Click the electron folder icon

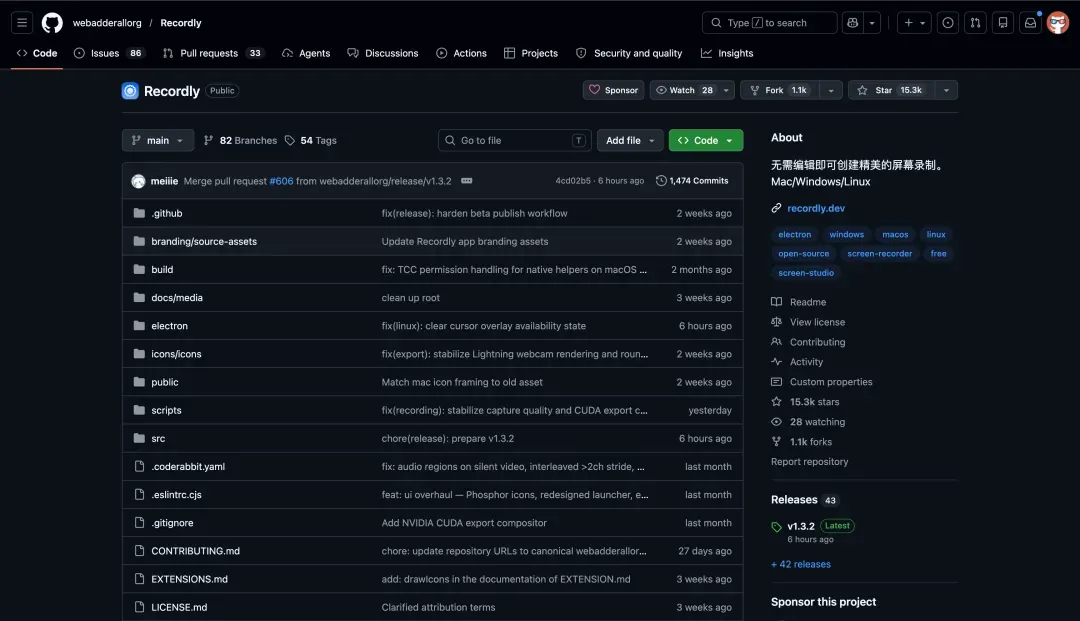click(x=139, y=326)
